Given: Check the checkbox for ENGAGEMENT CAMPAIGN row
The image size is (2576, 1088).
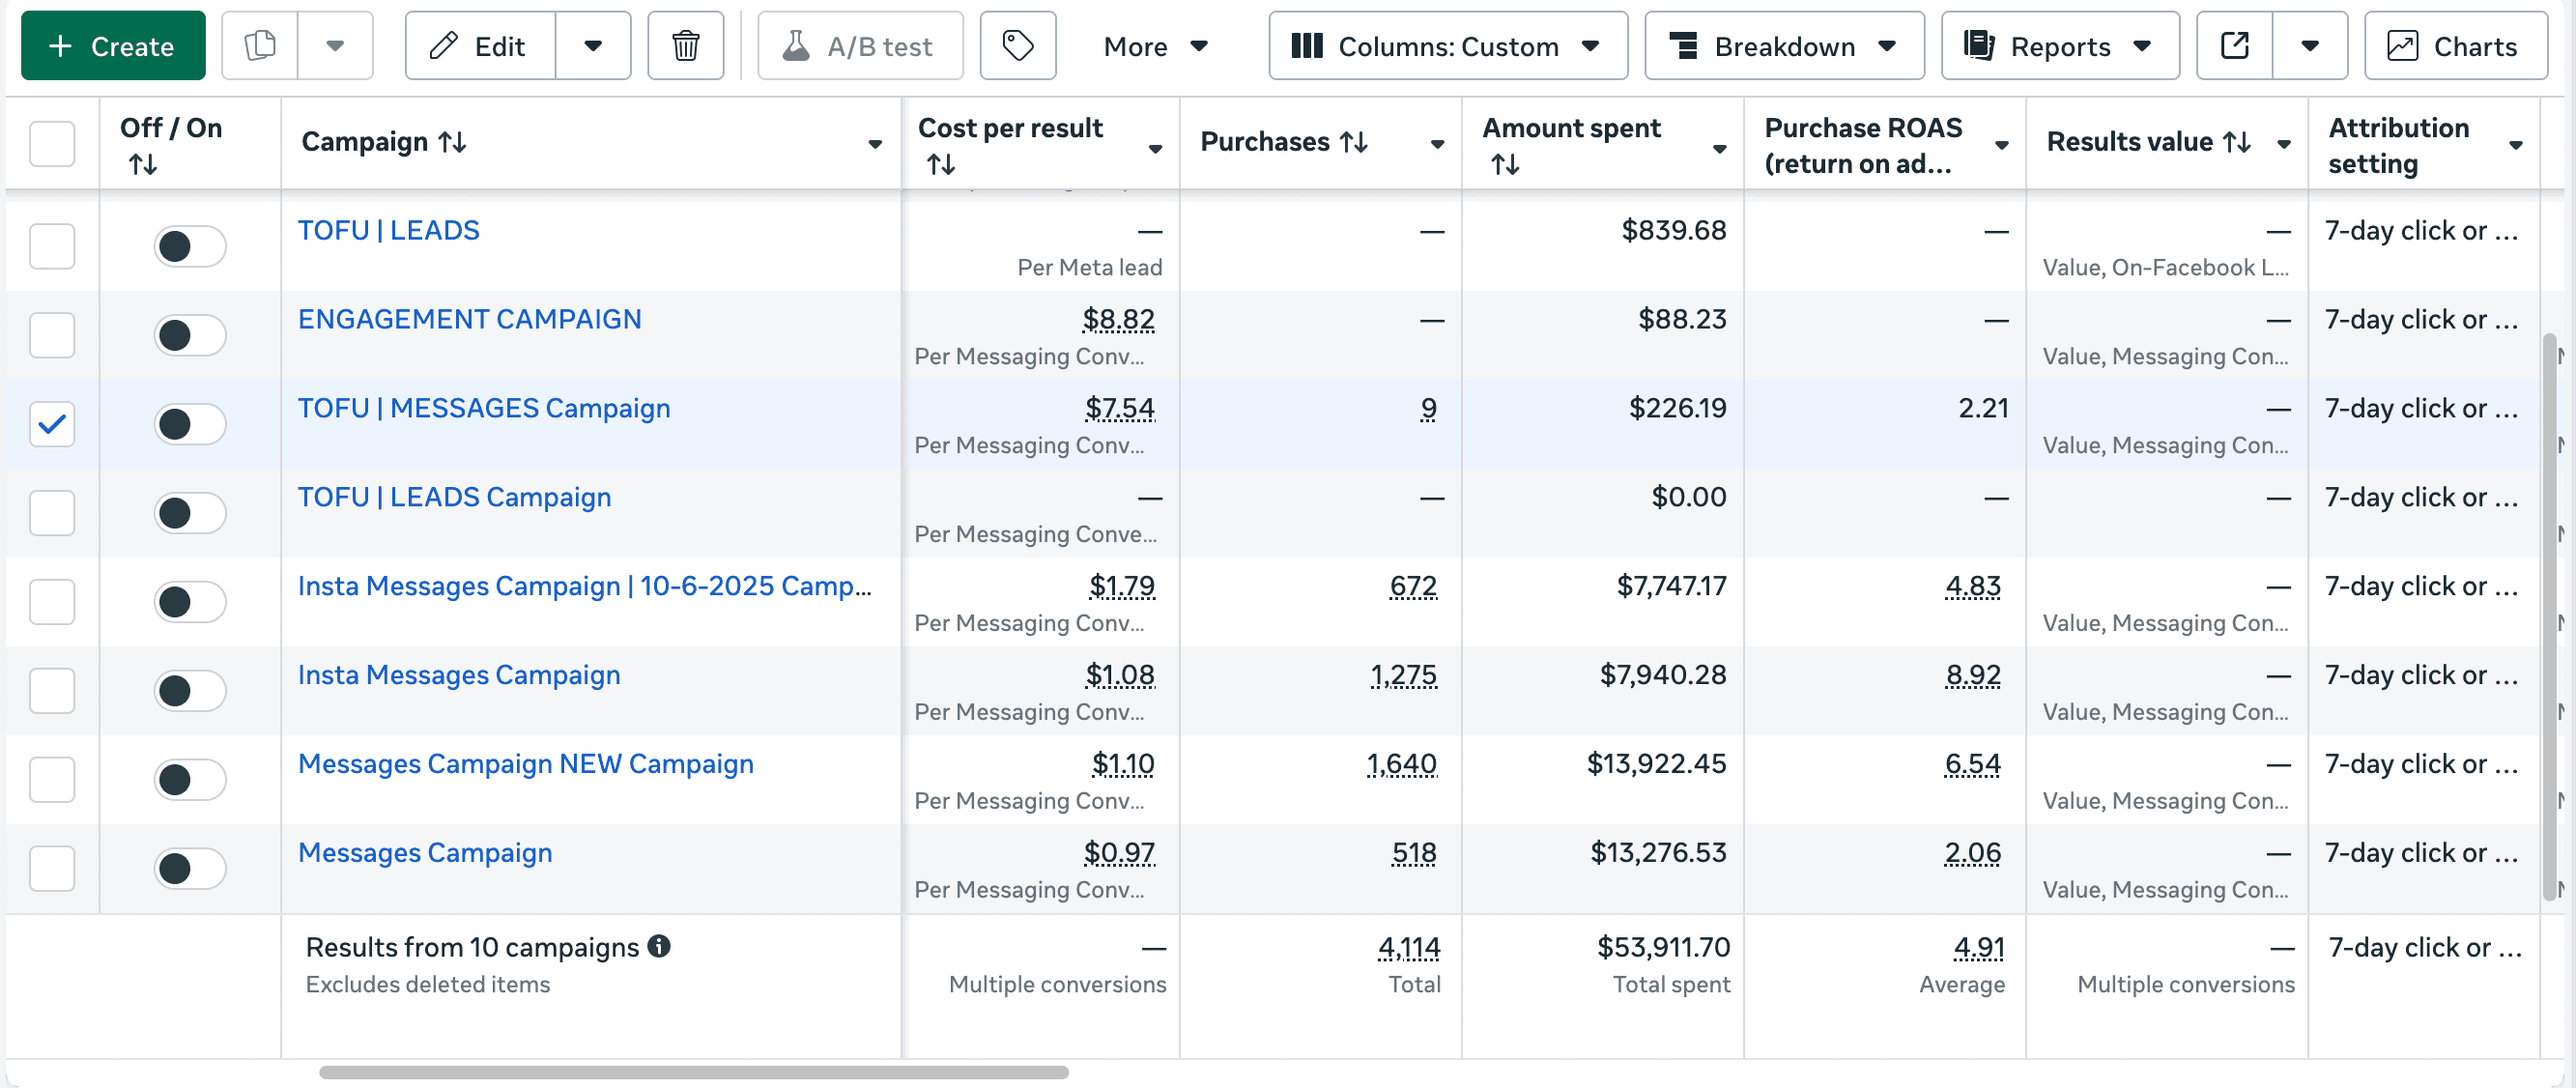Looking at the screenshot, I should [52, 335].
